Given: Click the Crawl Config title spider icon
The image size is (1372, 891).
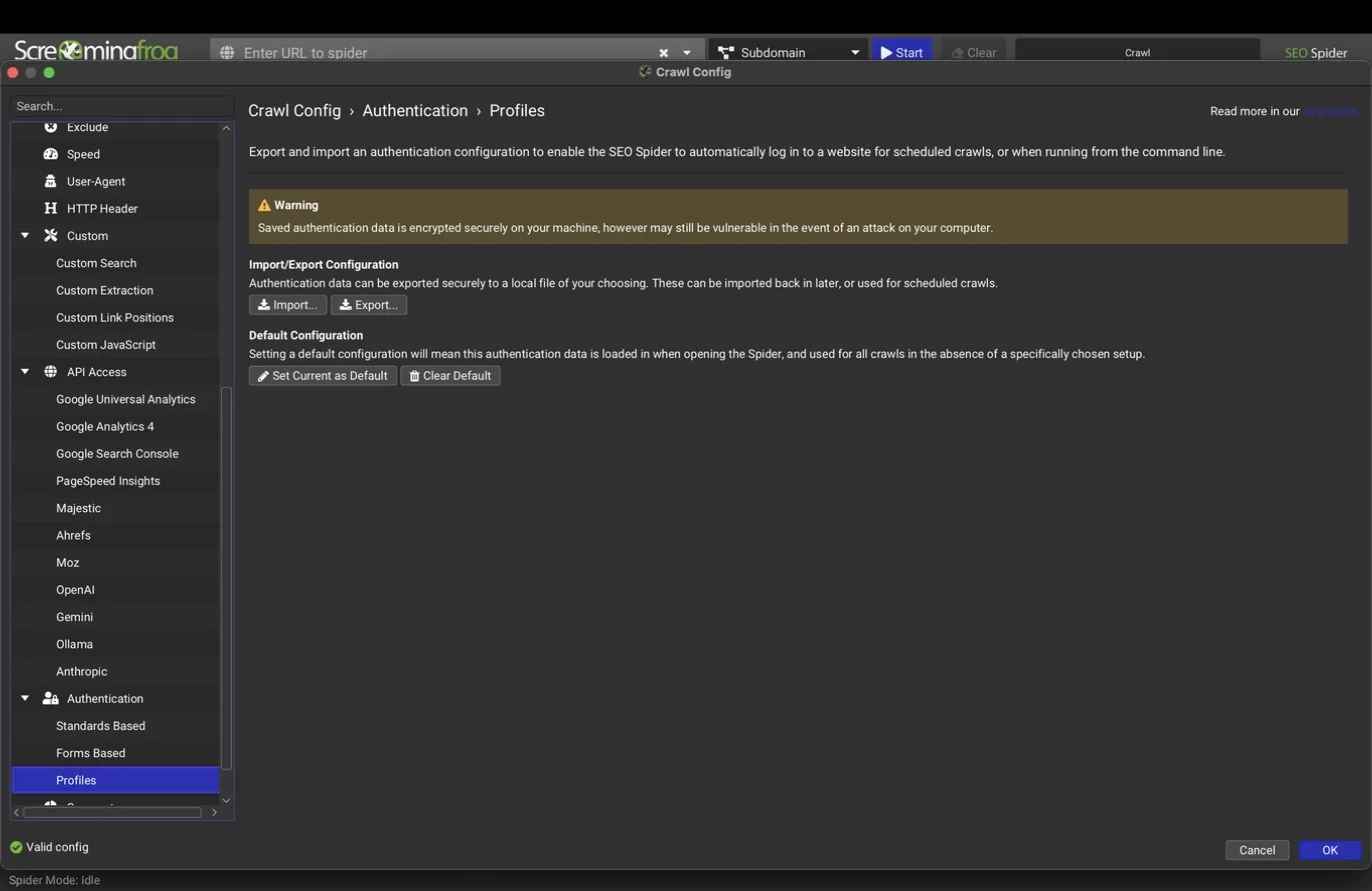Looking at the screenshot, I should 646,72.
